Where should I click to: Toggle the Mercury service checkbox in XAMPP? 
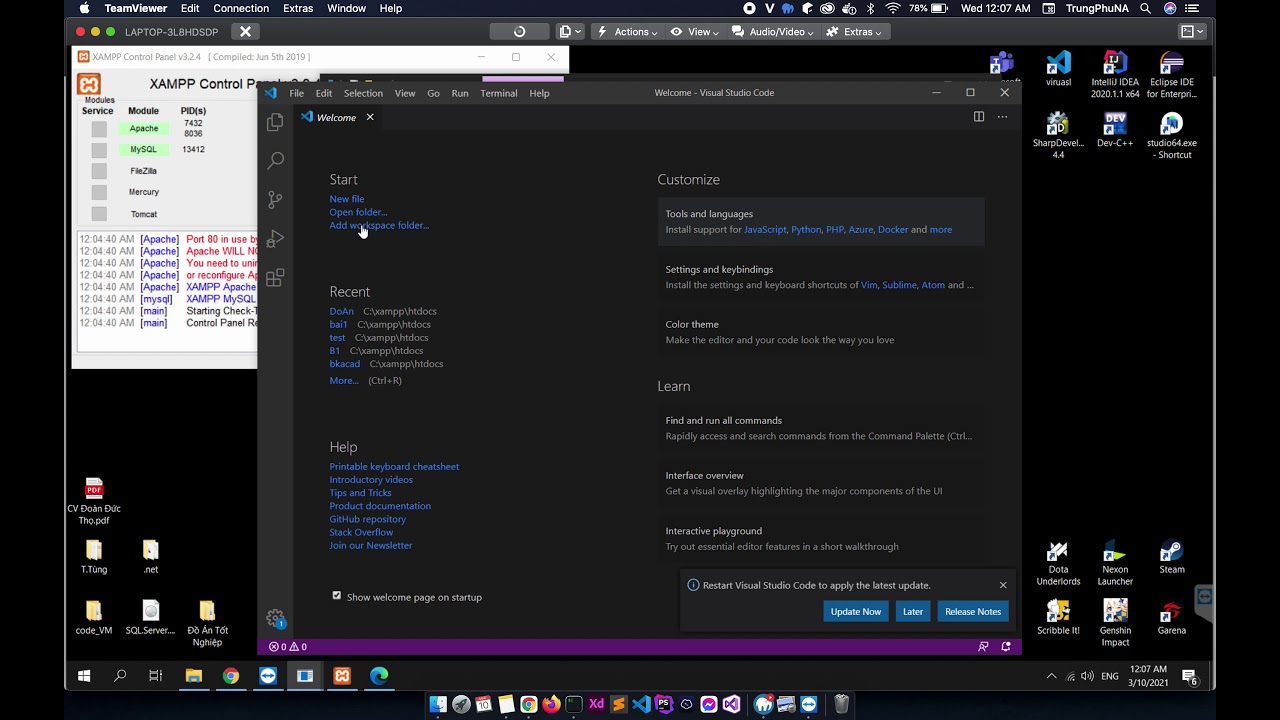(99, 192)
